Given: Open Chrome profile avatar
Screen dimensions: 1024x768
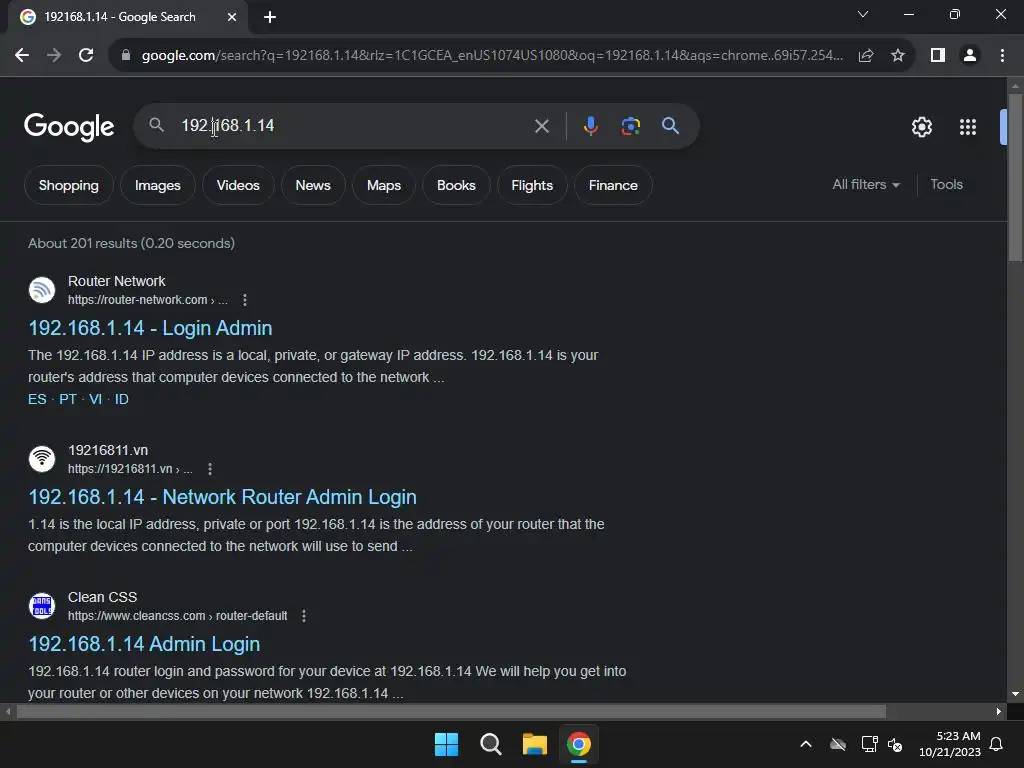Looking at the screenshot, I should point(970,56).
